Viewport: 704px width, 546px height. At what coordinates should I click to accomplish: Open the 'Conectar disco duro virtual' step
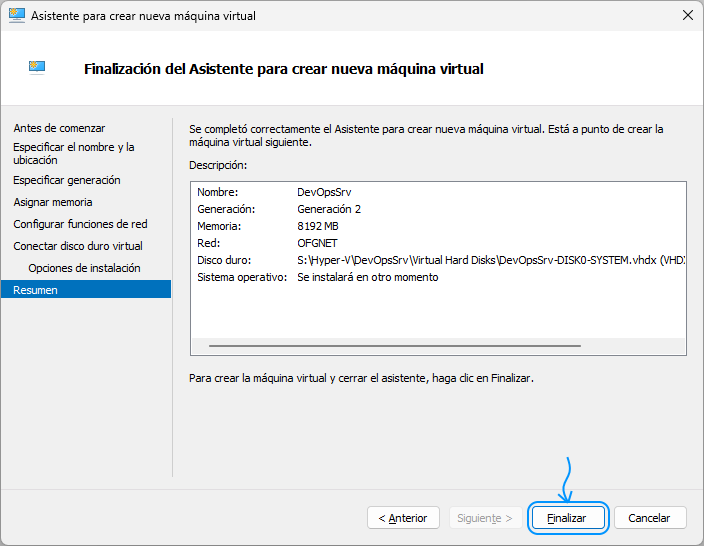(78, 246)
